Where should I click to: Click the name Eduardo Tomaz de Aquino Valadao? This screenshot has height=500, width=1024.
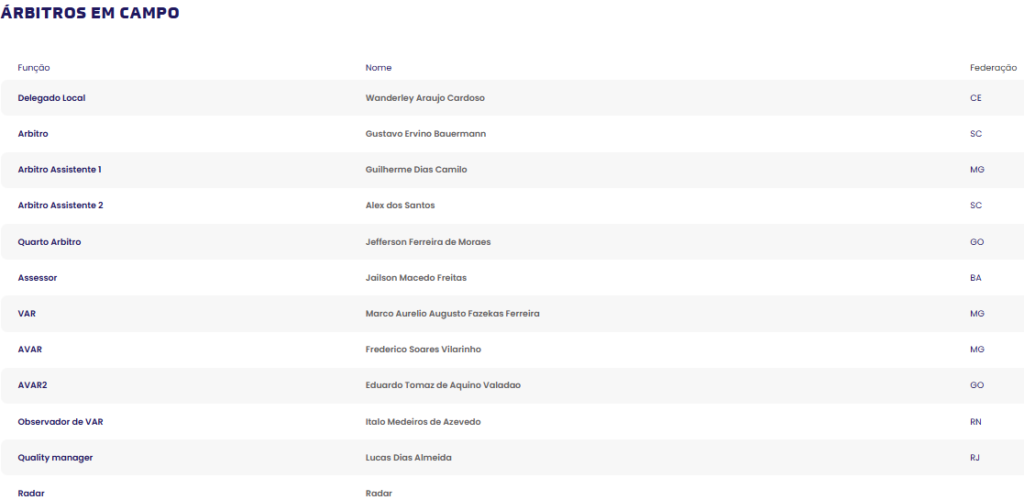[x=443, y=386]
